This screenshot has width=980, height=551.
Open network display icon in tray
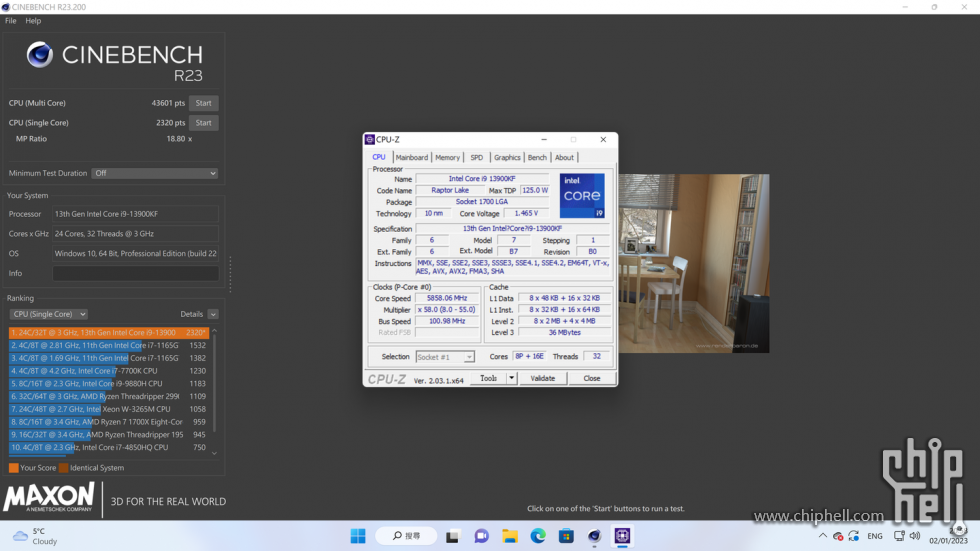click(899, 536)
